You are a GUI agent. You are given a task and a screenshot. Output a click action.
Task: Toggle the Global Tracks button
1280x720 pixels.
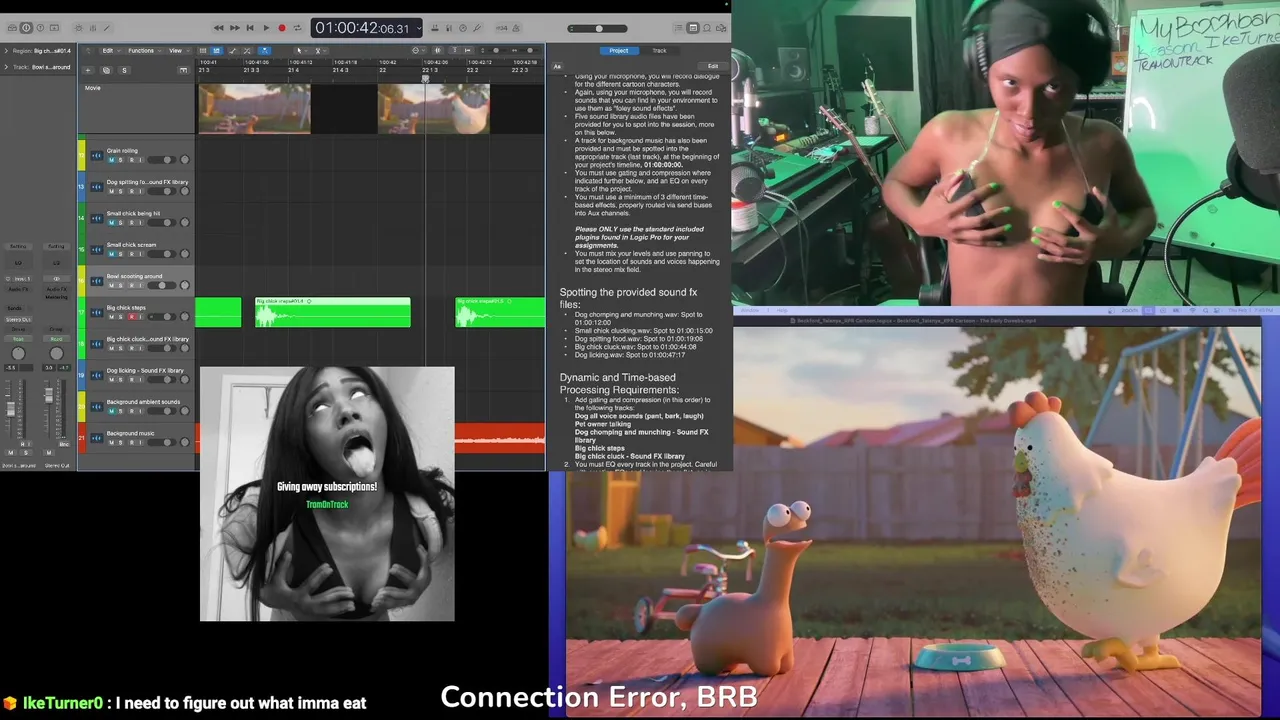183,70
